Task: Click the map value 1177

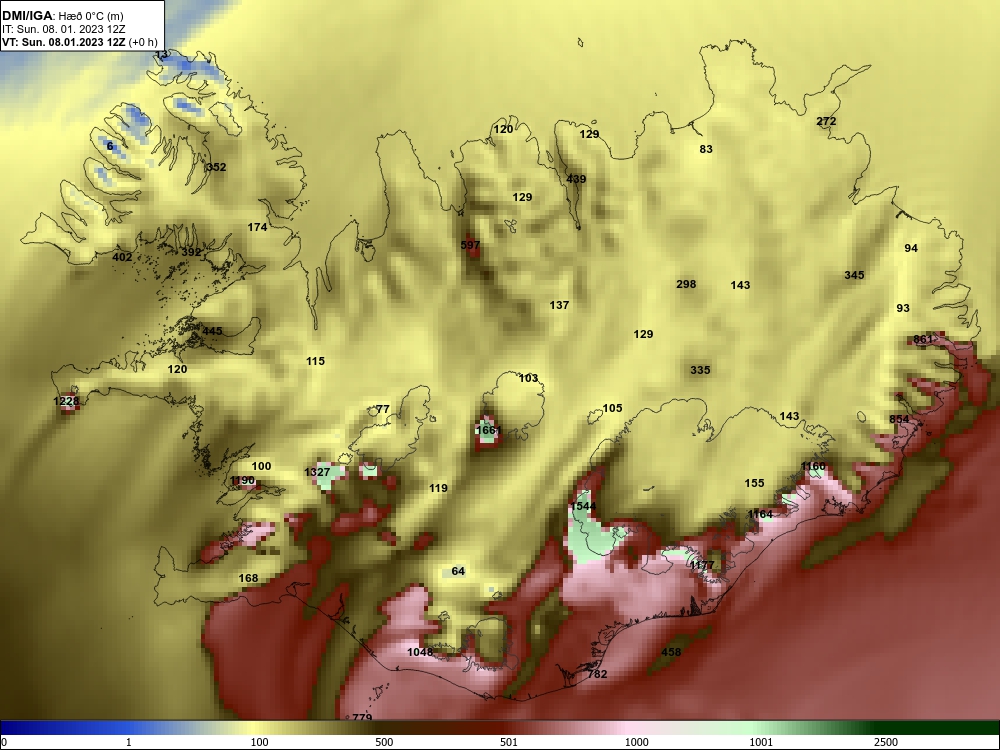Action: pos(702,565)
